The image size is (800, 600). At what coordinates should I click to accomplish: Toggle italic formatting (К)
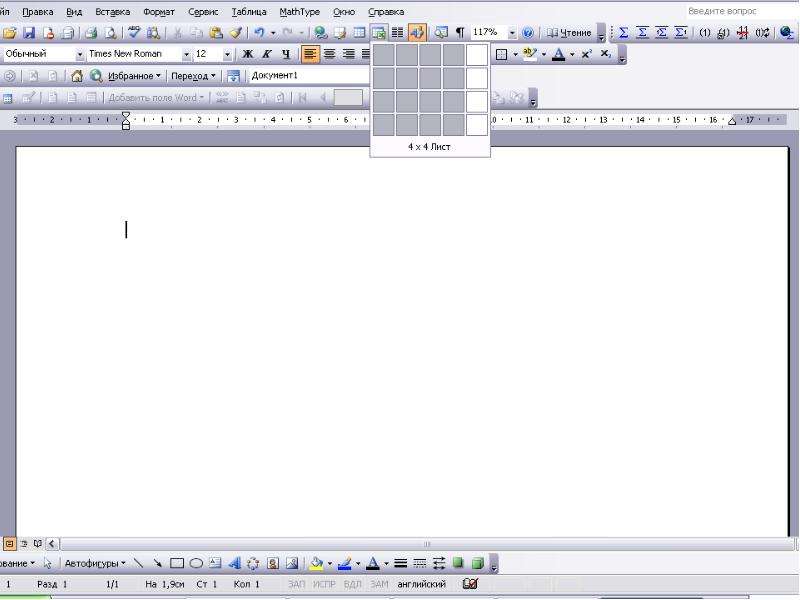[x=266, y=54]
